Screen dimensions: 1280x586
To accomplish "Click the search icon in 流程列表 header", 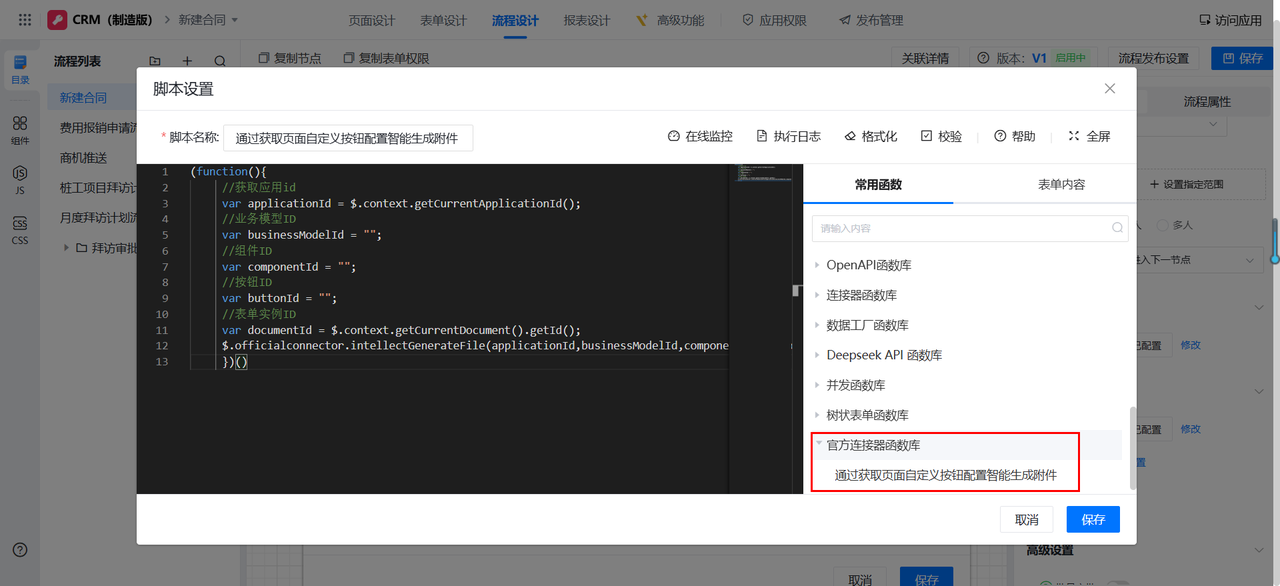I will point(220,62).
